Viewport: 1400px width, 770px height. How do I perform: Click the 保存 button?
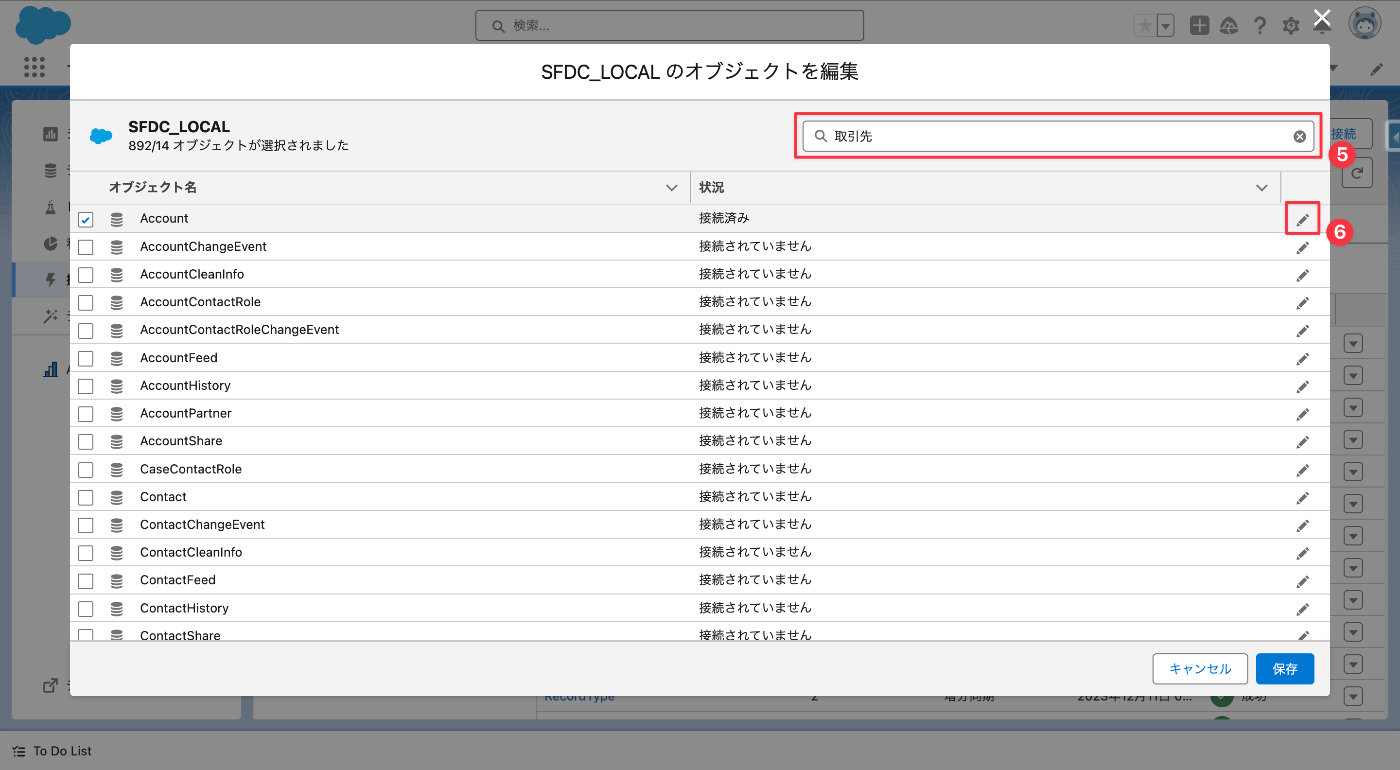(1285, 669)
